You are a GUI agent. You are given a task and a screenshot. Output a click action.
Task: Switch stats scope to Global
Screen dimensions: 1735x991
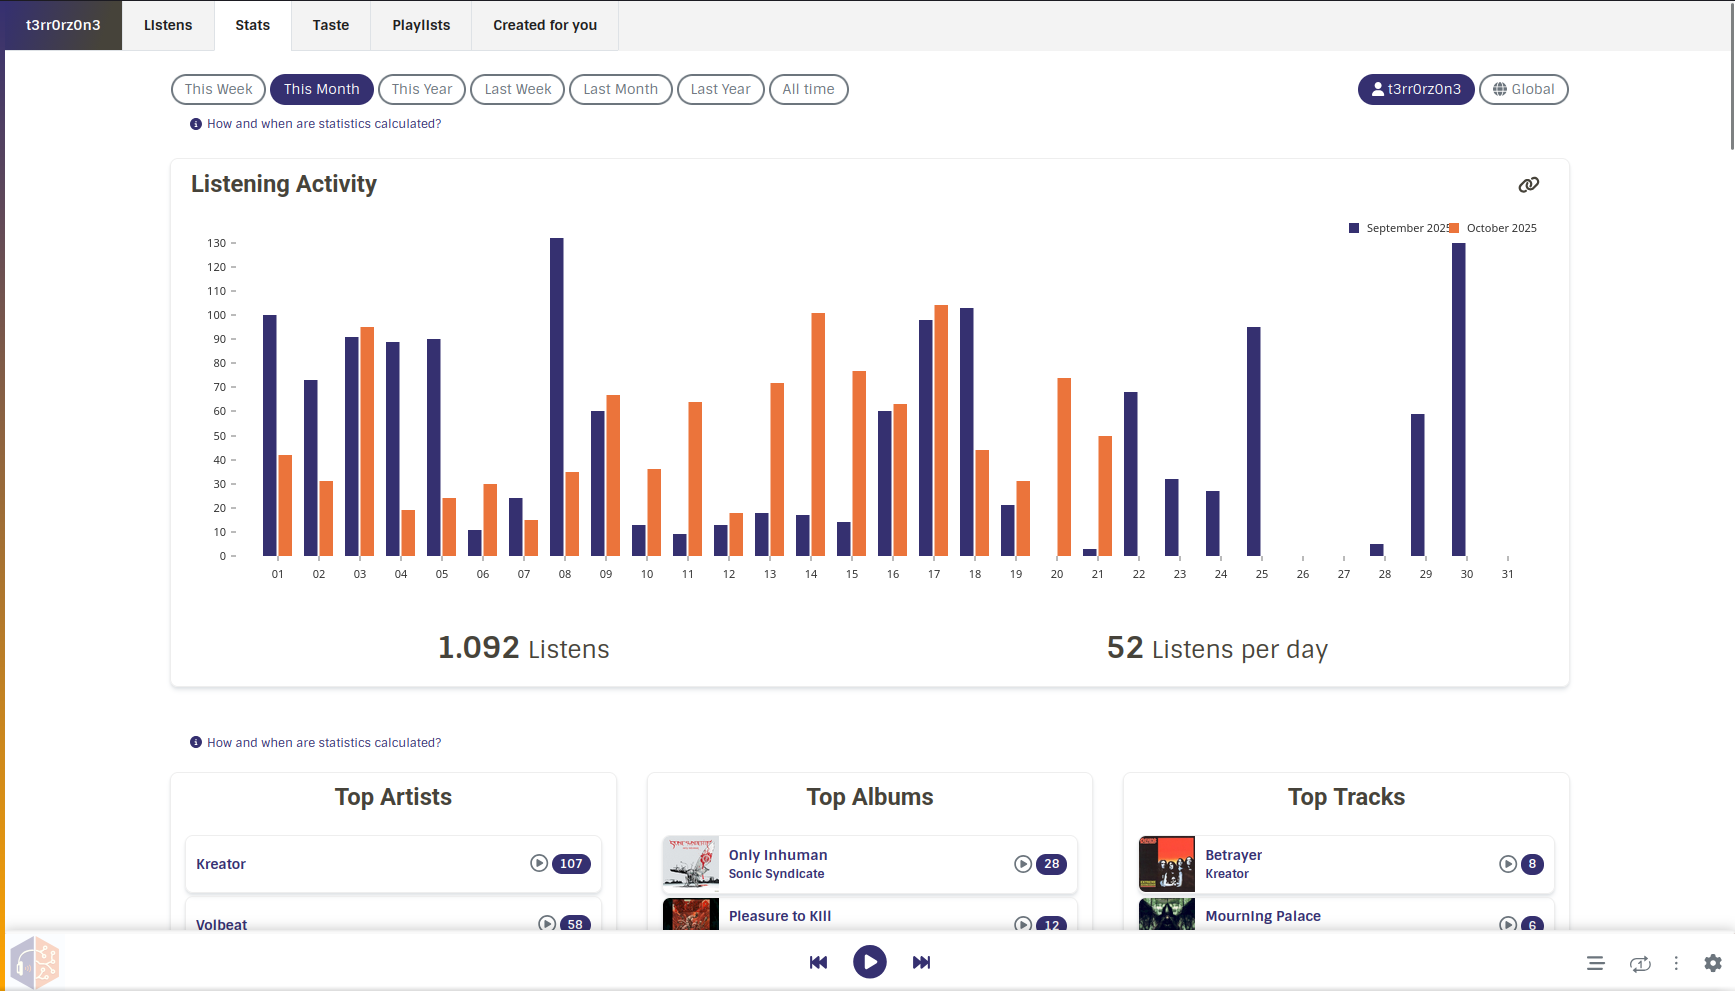[x=1523, y=89]
